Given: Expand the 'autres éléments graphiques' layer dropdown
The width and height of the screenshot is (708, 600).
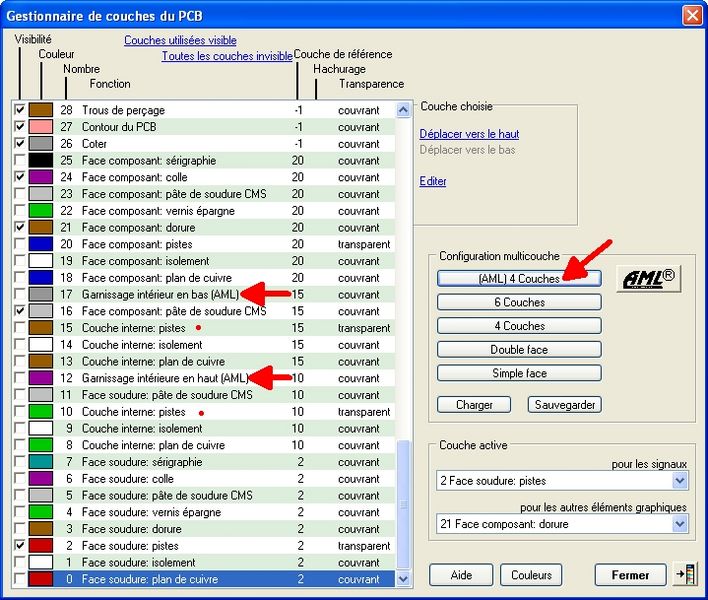Looking at the screenshot, I should (x=680, y=523).
